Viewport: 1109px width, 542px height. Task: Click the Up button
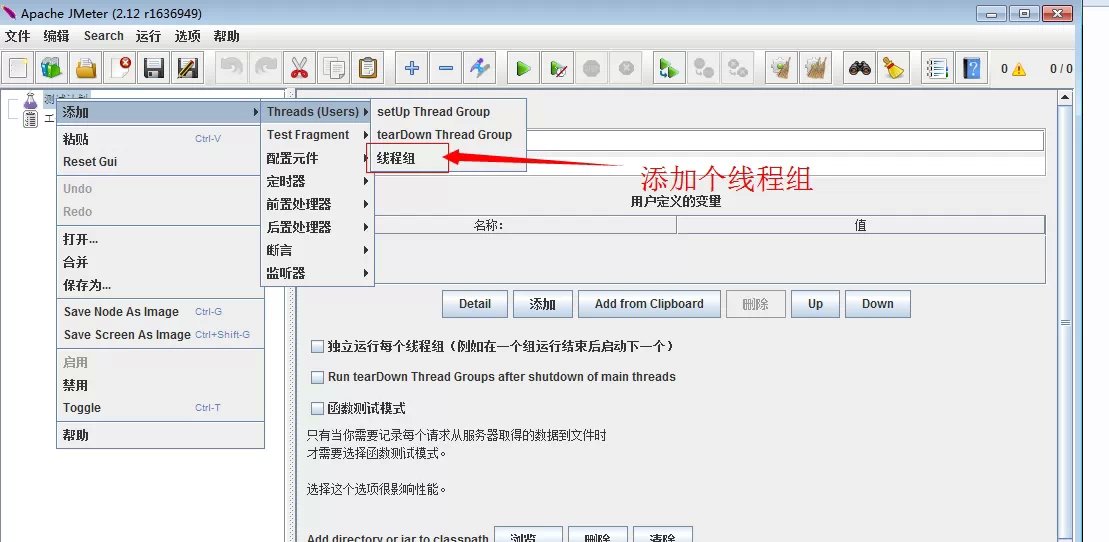(x=815, y=304)
